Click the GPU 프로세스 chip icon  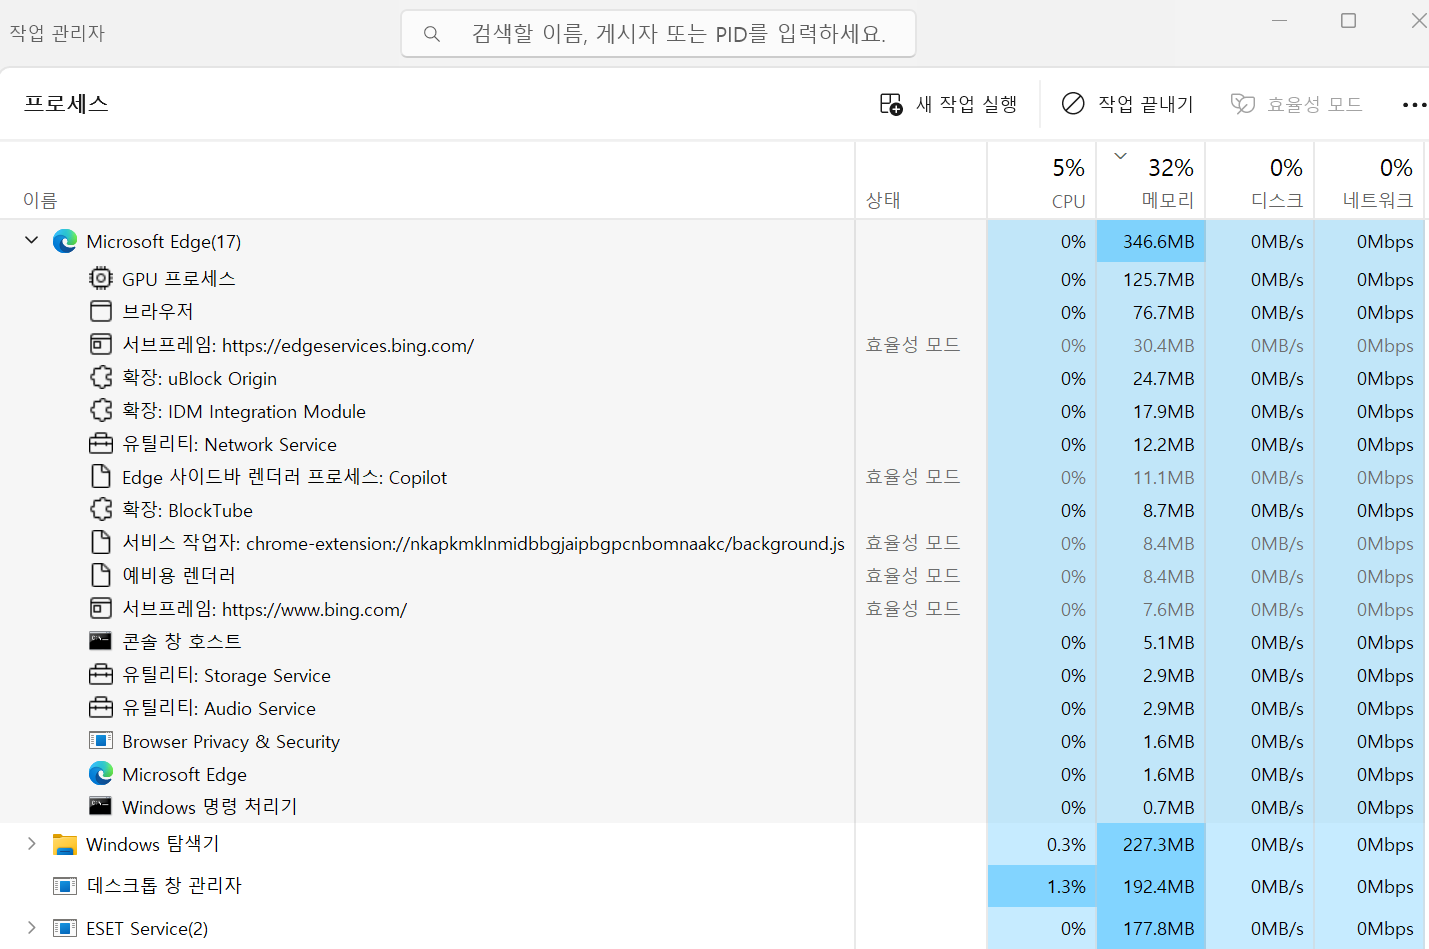click(101, 278)
